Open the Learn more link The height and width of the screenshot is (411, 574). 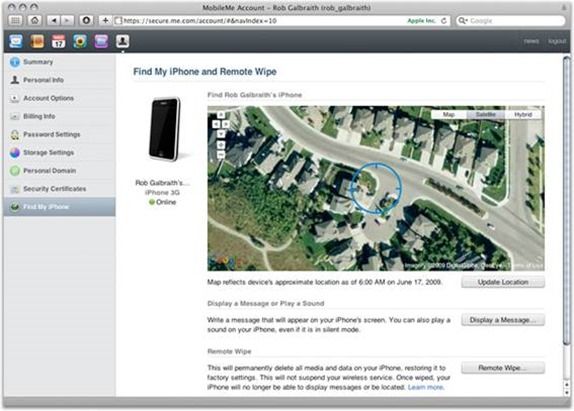pyautogui.click(x=425, y=387)
